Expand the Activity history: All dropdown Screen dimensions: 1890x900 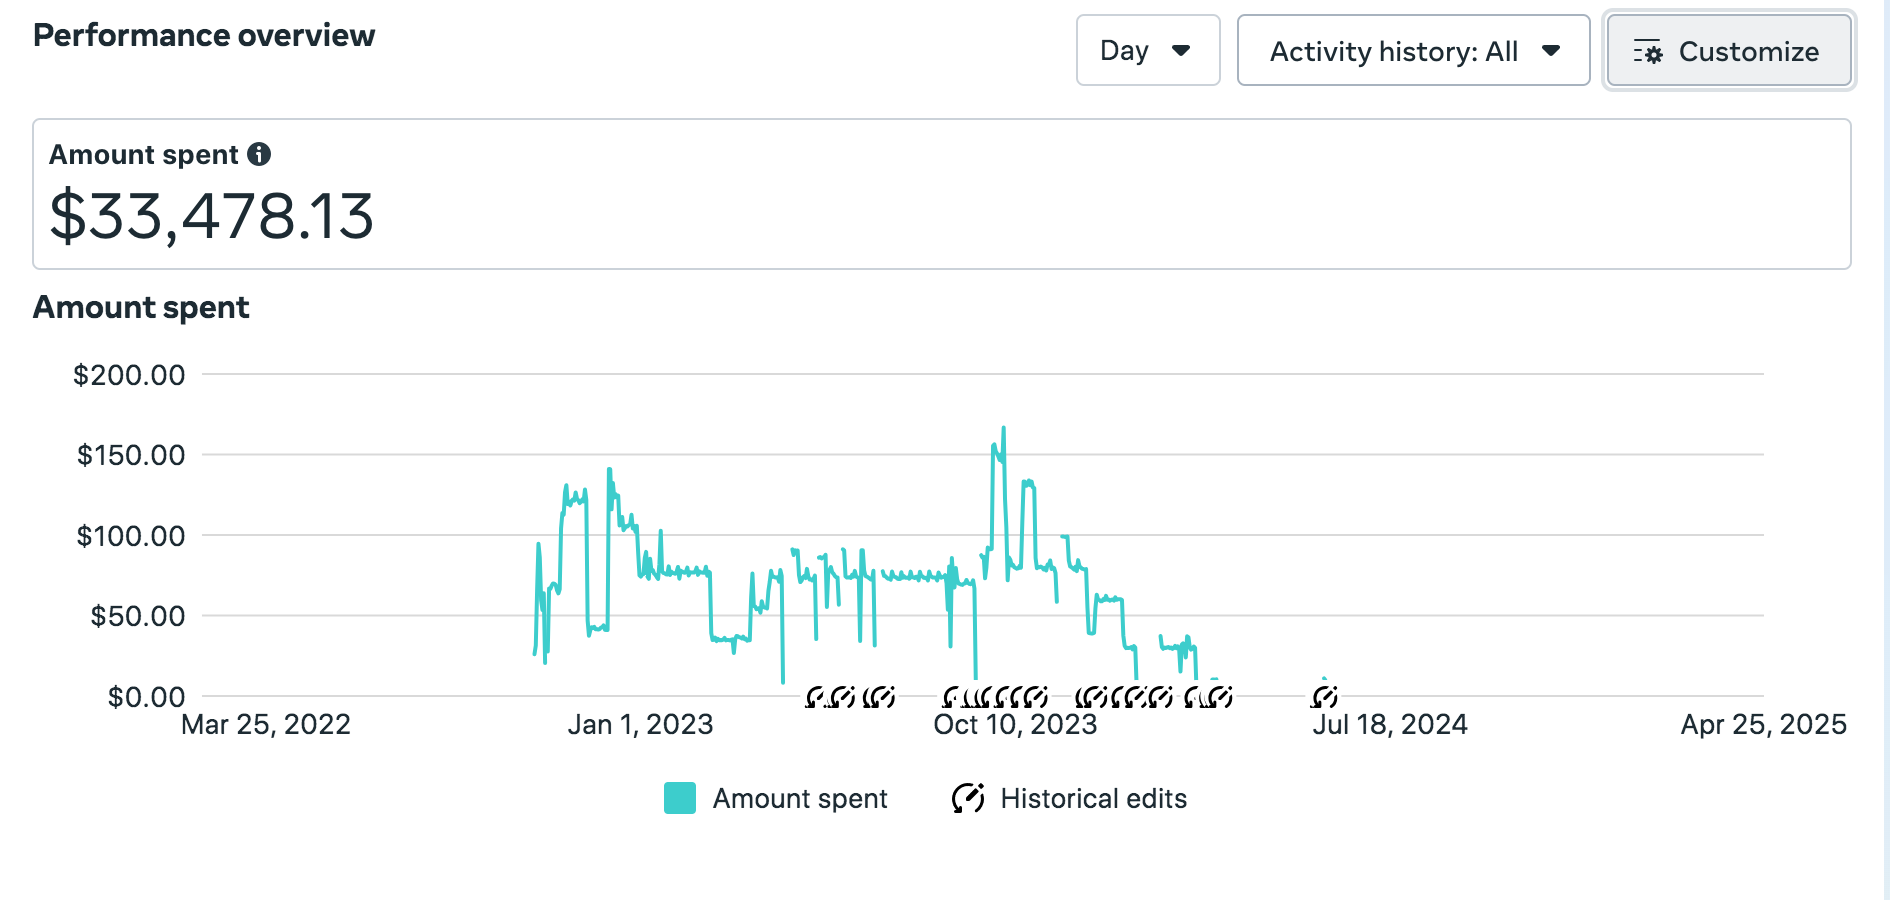click(x=1412, y=51)
